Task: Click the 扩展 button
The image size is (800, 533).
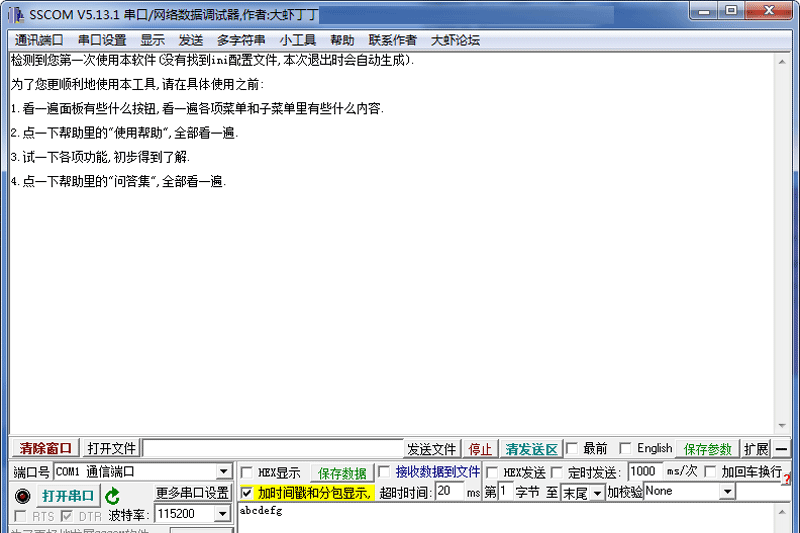Action: (756, 449)
